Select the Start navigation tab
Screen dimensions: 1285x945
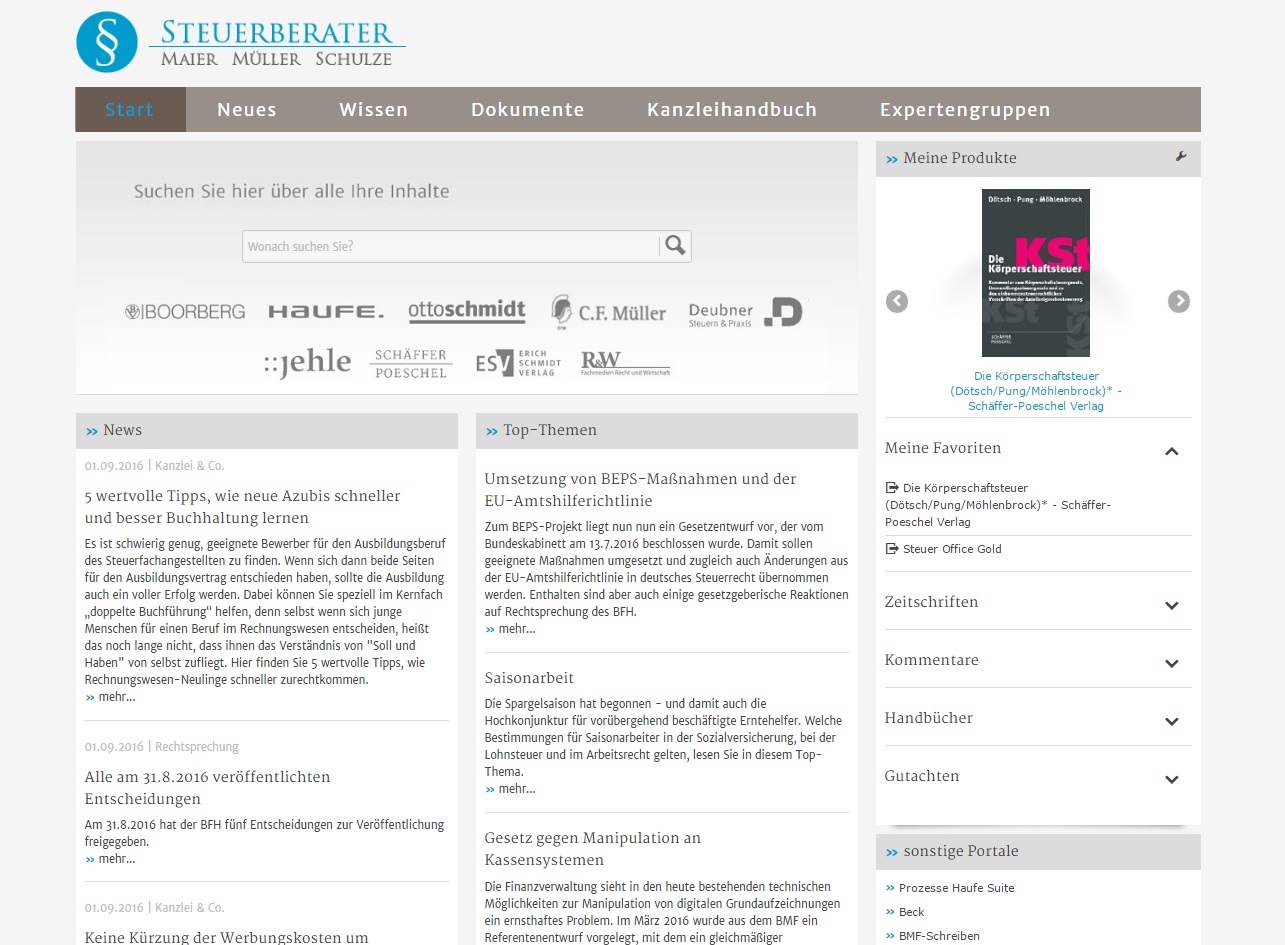click(130, 110)
